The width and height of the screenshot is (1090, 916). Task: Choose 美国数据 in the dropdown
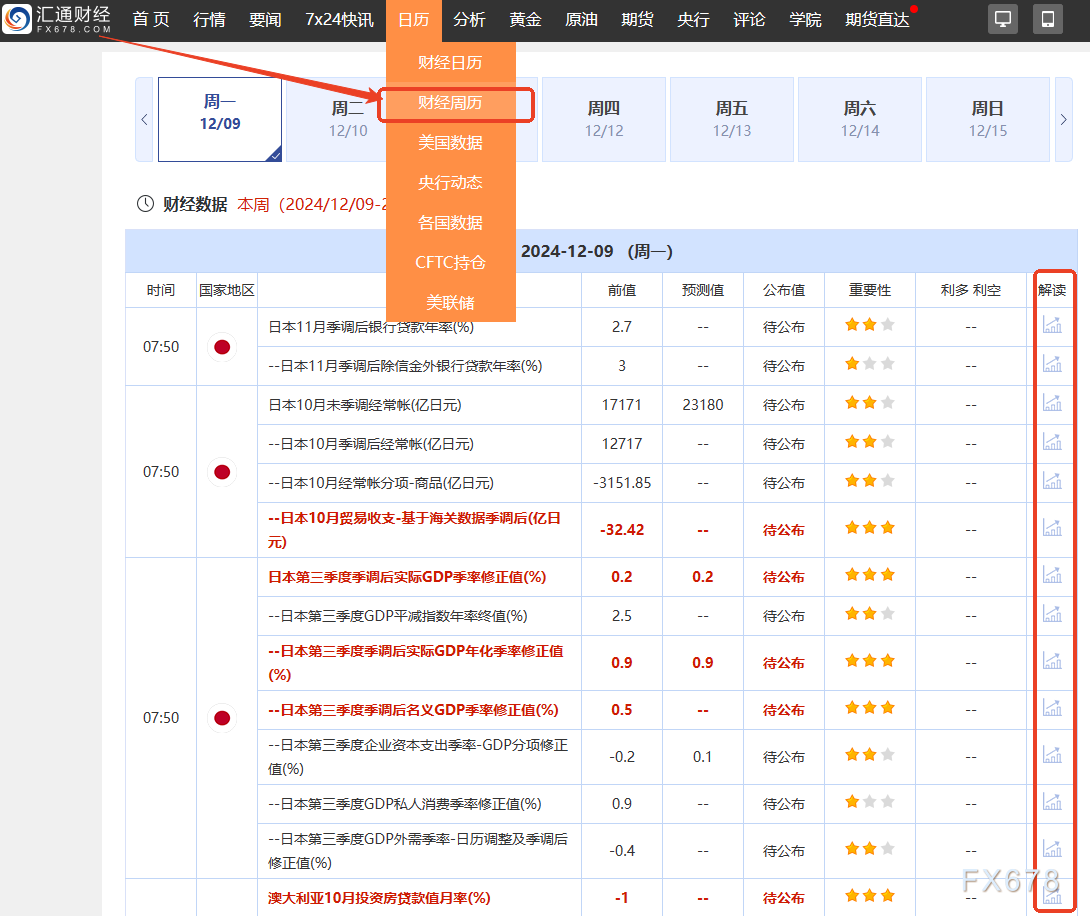pos(450,143)
